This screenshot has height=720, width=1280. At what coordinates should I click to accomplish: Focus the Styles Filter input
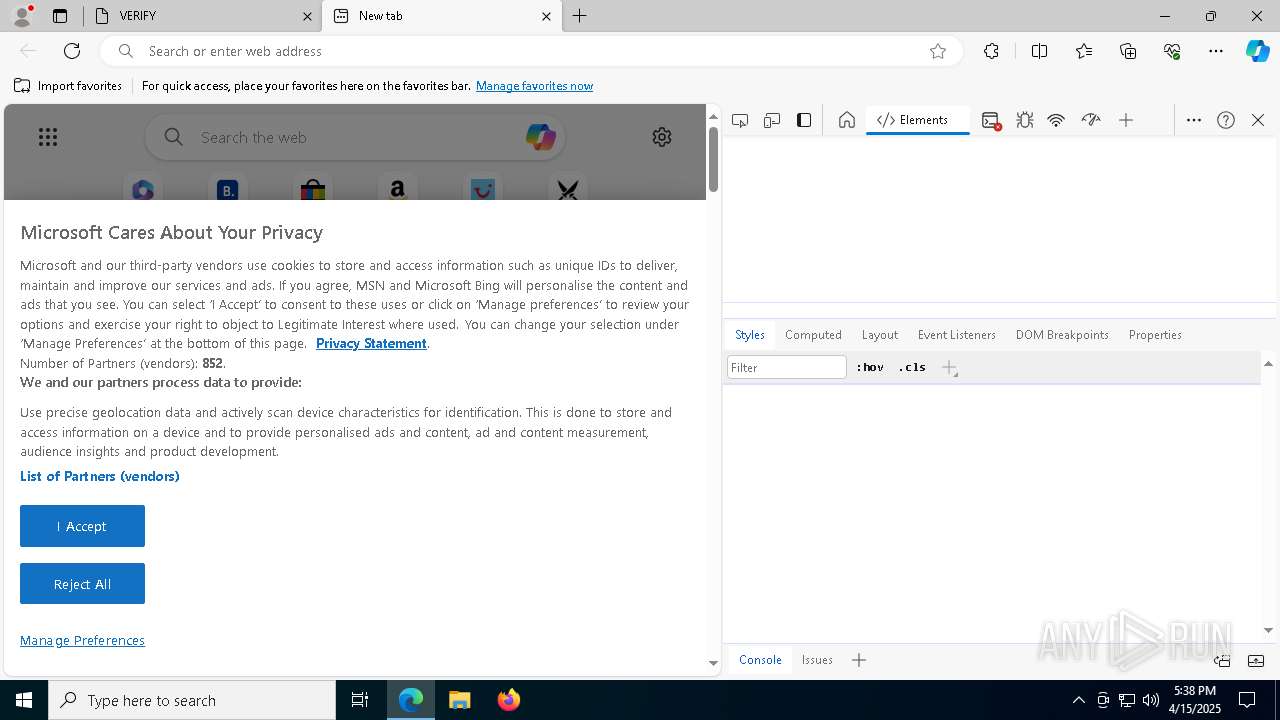click(787, 367)
